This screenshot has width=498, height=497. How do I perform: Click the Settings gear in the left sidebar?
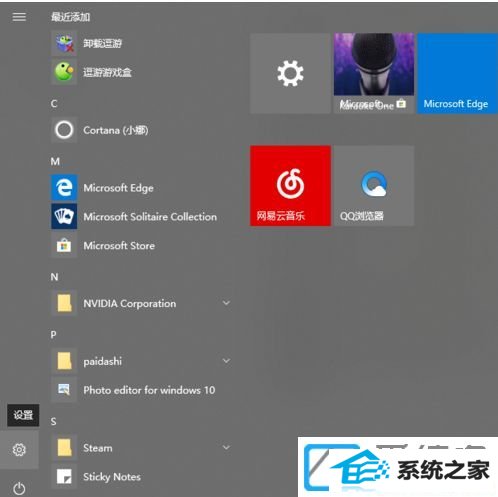19,450
